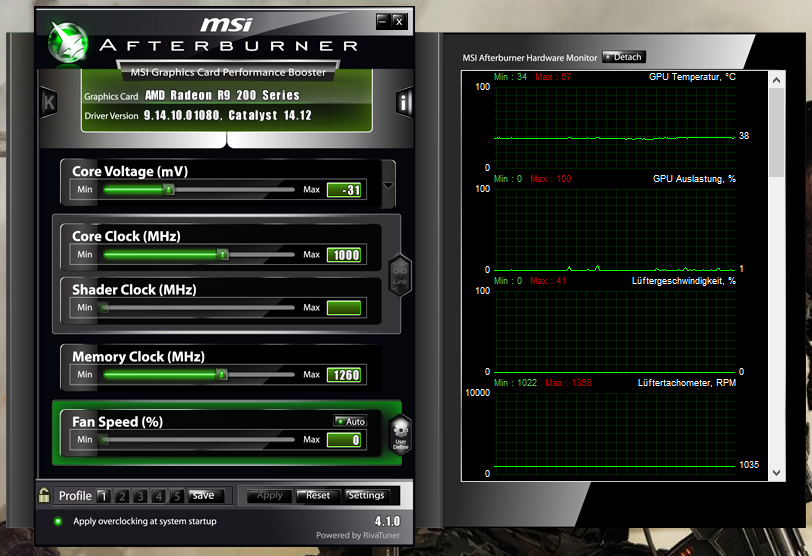Click the Driver Version text 9.14.10.01080

tap(183, 115)
